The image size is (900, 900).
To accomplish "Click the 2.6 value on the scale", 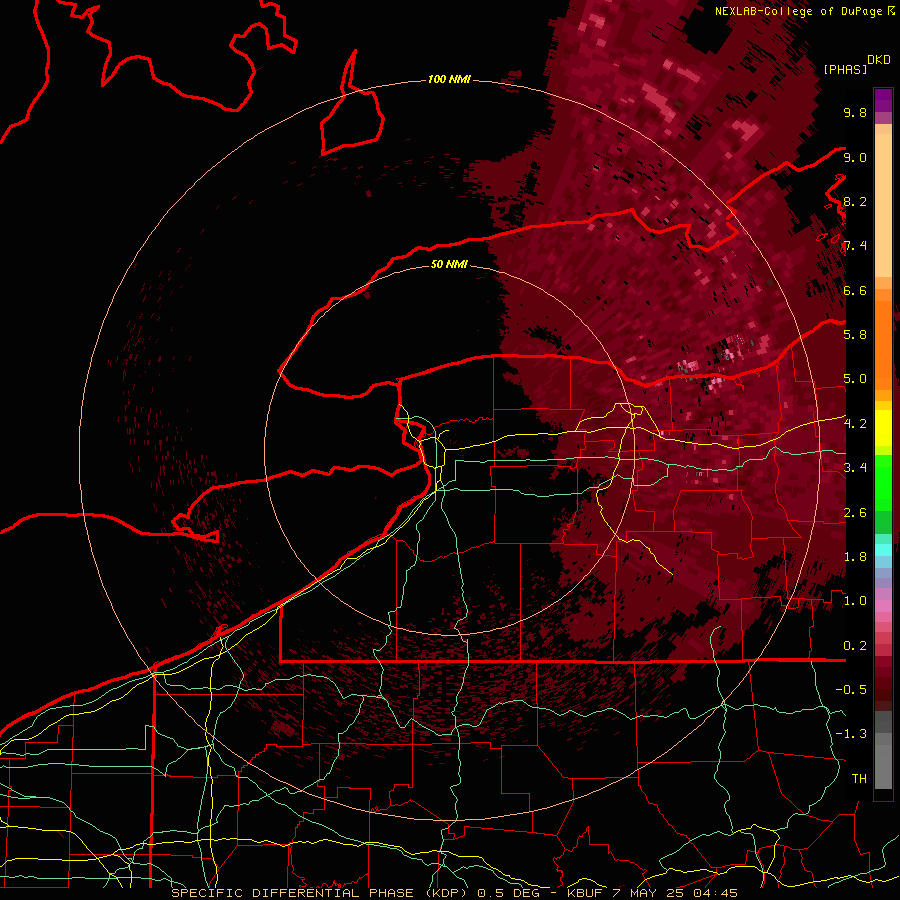I will pyautogui.click(x=855, y=513).
